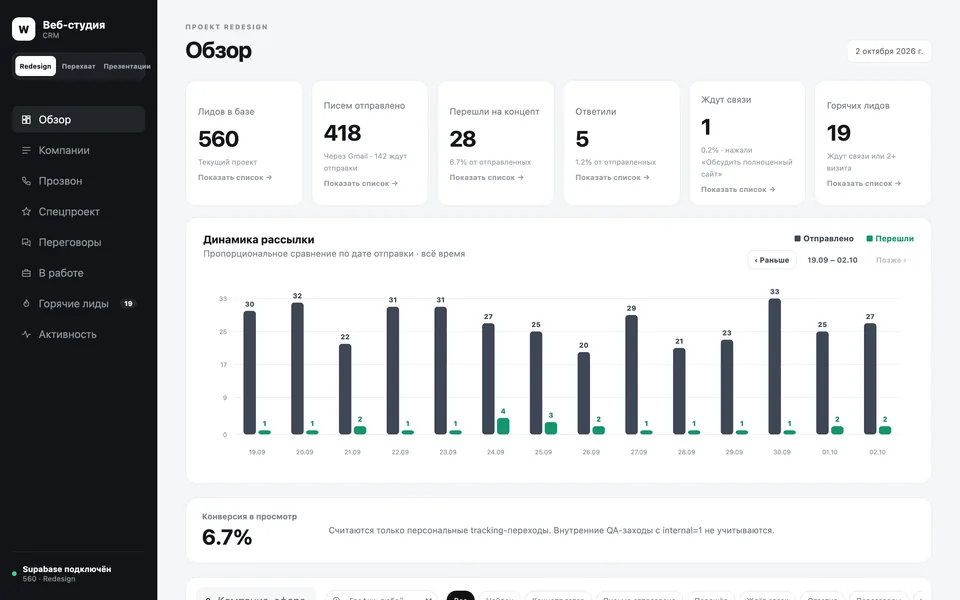Screen dimensions: 960x600
Task: Click the Обзор page heading
Action: click(219, 50)
